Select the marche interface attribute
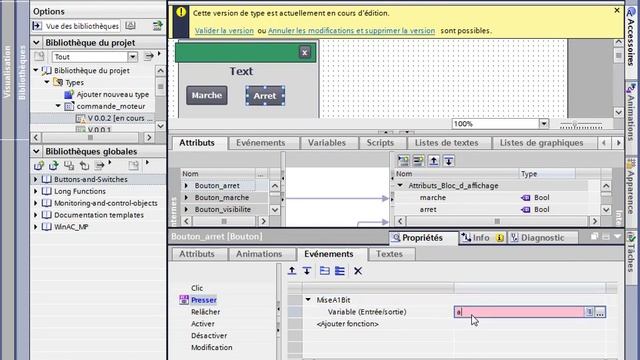This screenshot has width=640, height=360. click(433, 198)
